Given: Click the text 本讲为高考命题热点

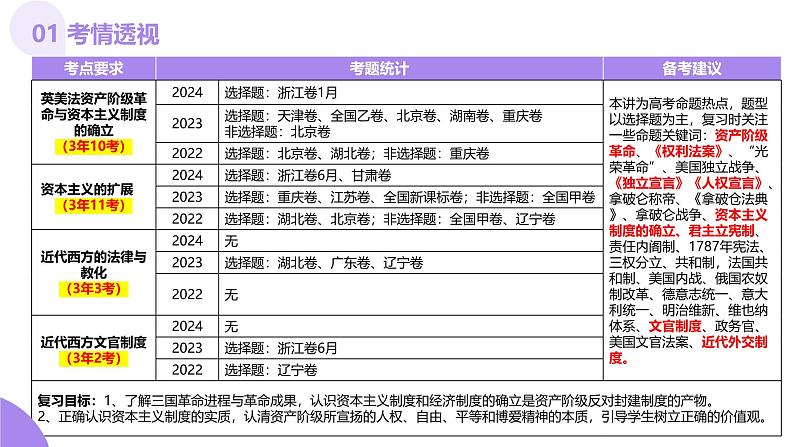Looking at the screenshot, I should 668,104.
